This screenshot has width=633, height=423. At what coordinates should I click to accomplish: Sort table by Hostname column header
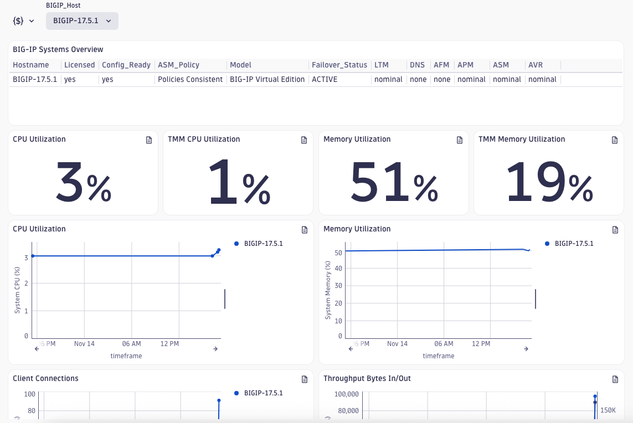point(31,65)
